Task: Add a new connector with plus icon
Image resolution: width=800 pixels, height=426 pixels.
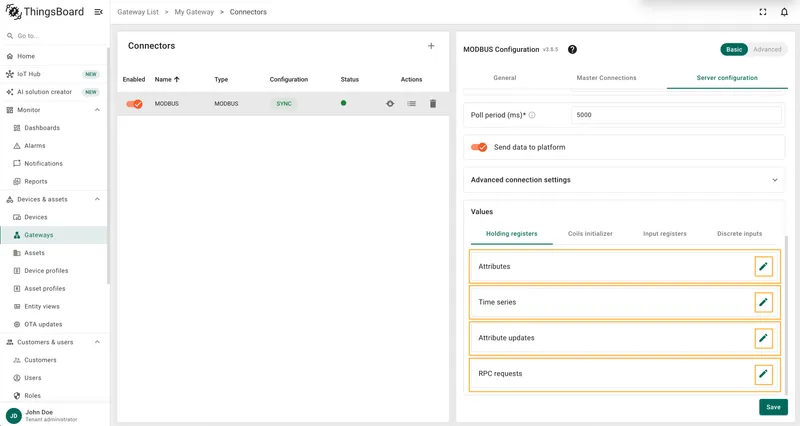Action: pos(431,46)
